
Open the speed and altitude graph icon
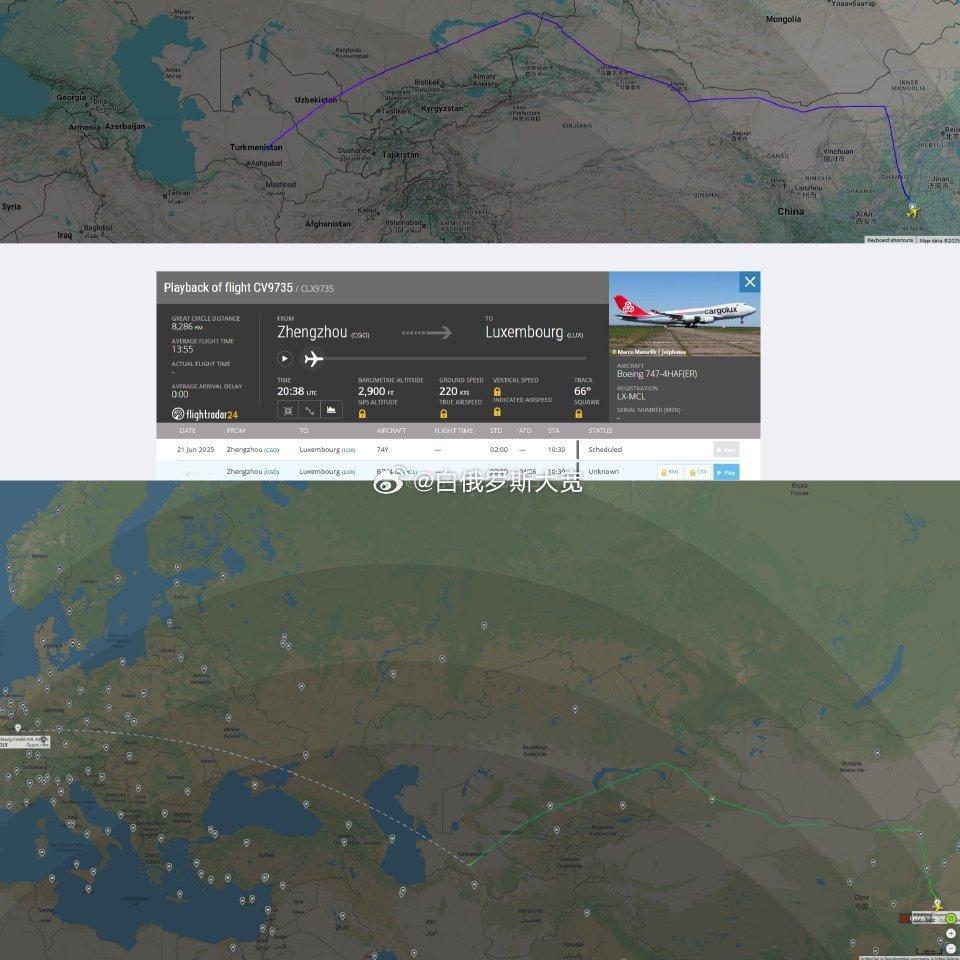click(x=331, y=410)
